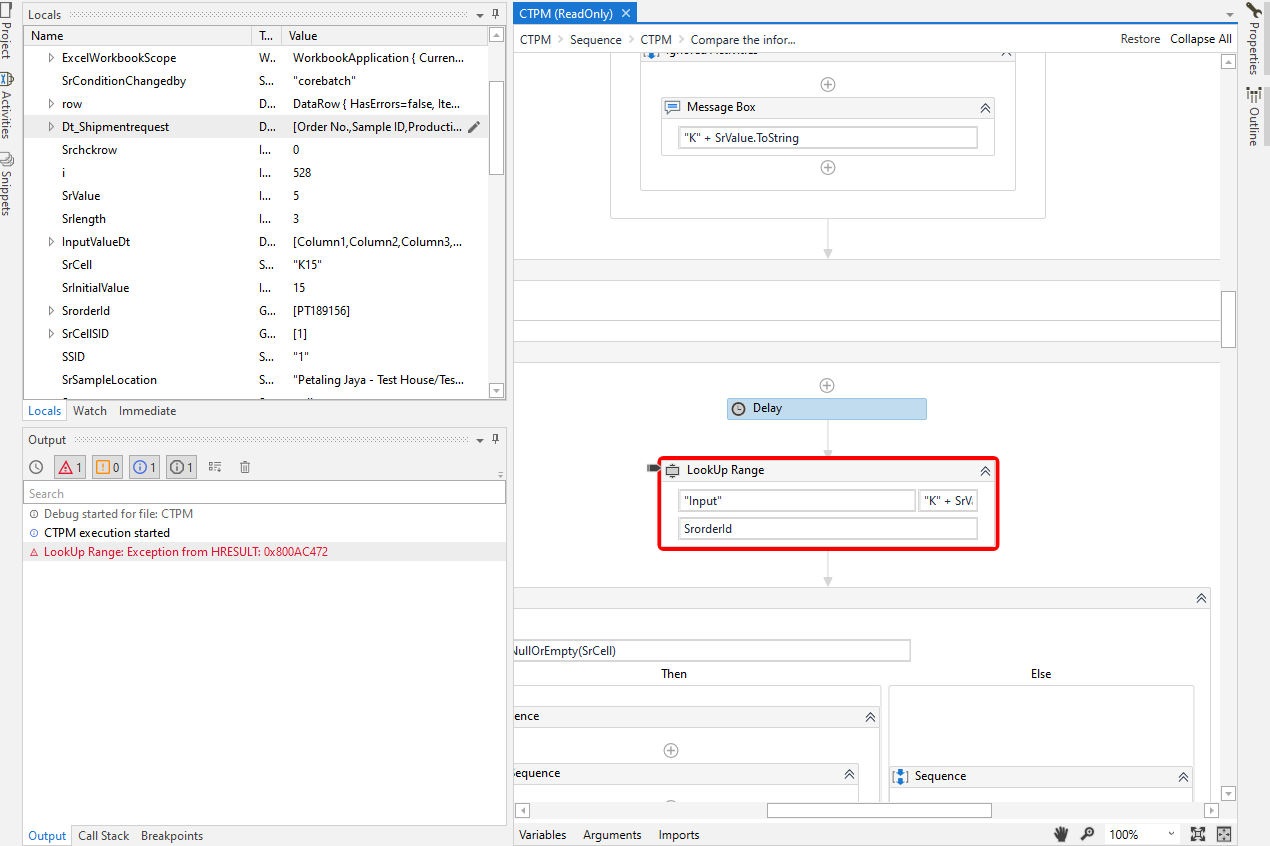The width and height of the screenshot is (1270, 846).
Task: Toggle the warnings filter in the Output panel
Action: click(104, 466)
